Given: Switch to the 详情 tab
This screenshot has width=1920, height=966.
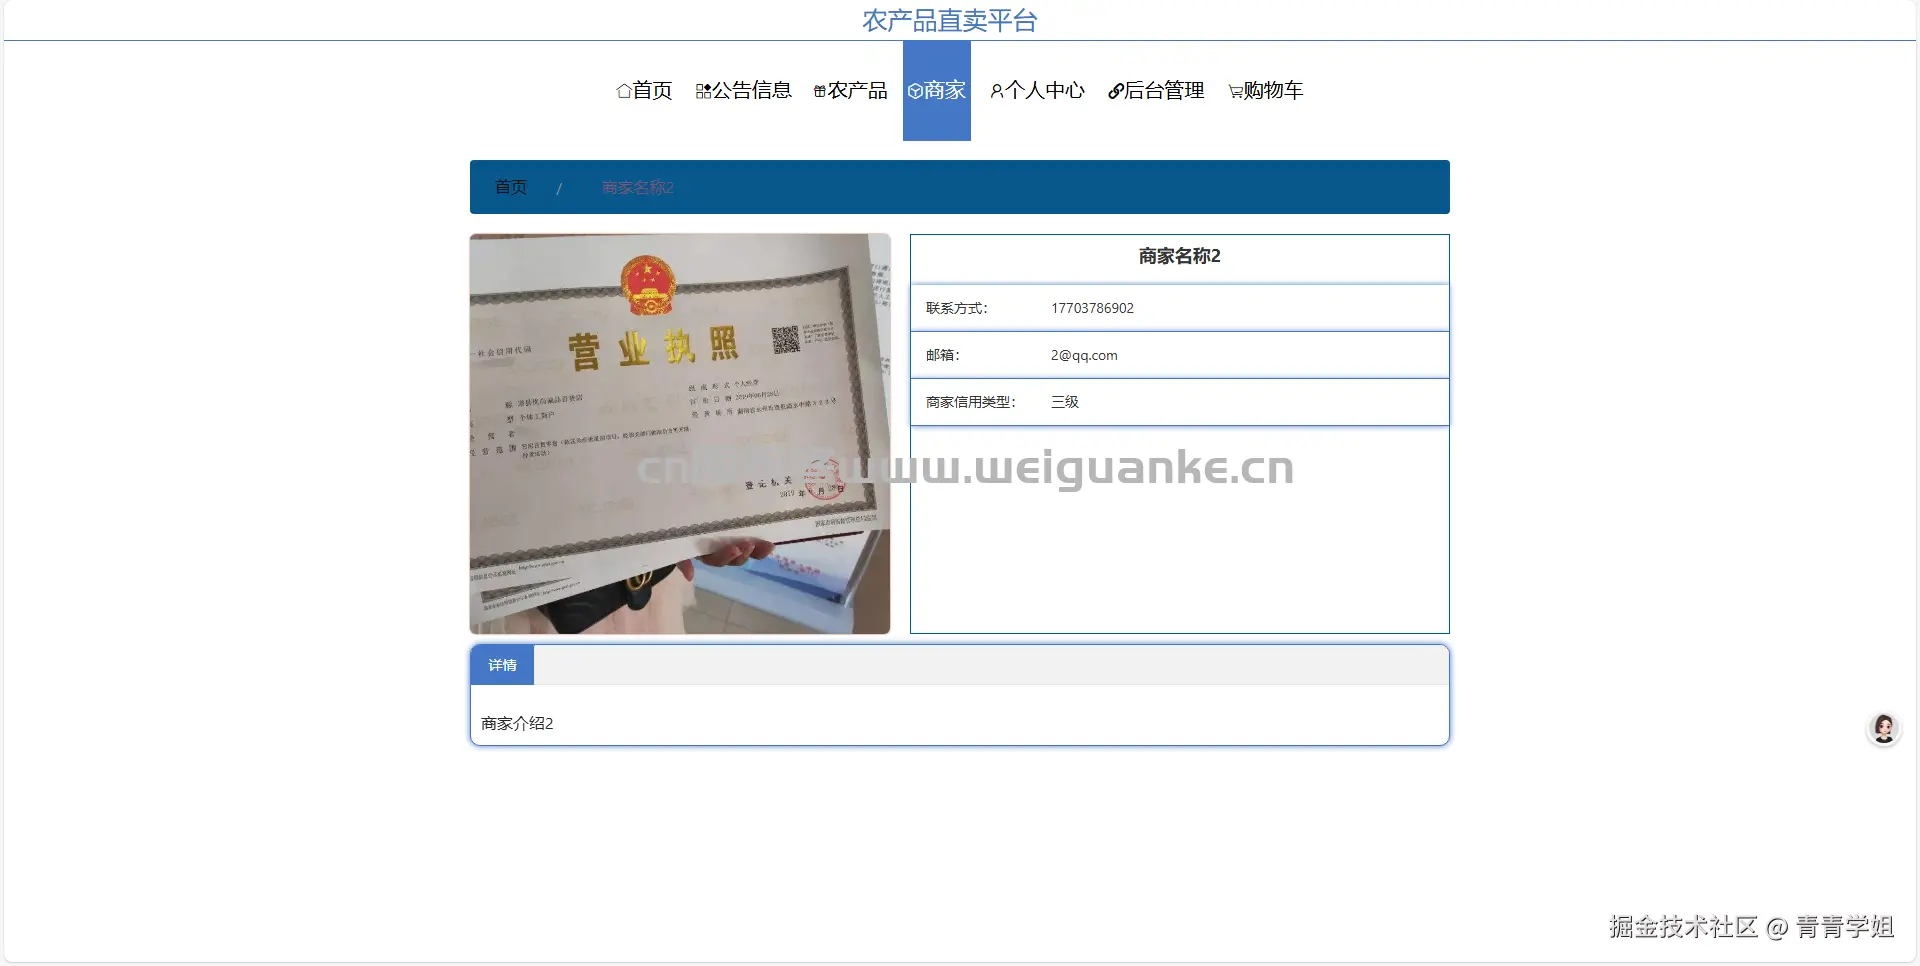Looking at the screenshot, I should (502, 665).
